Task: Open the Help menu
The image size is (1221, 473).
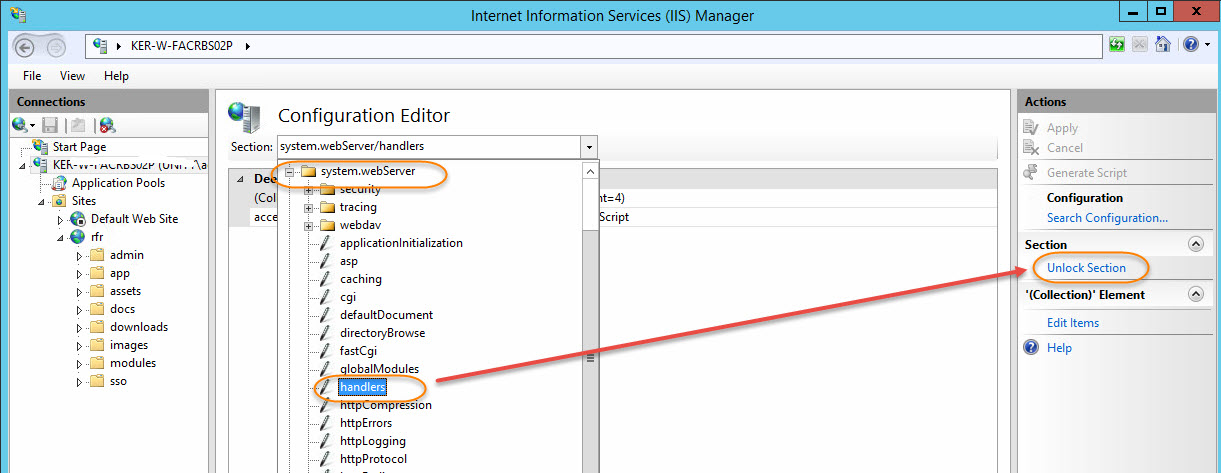Action: [116, 76]
